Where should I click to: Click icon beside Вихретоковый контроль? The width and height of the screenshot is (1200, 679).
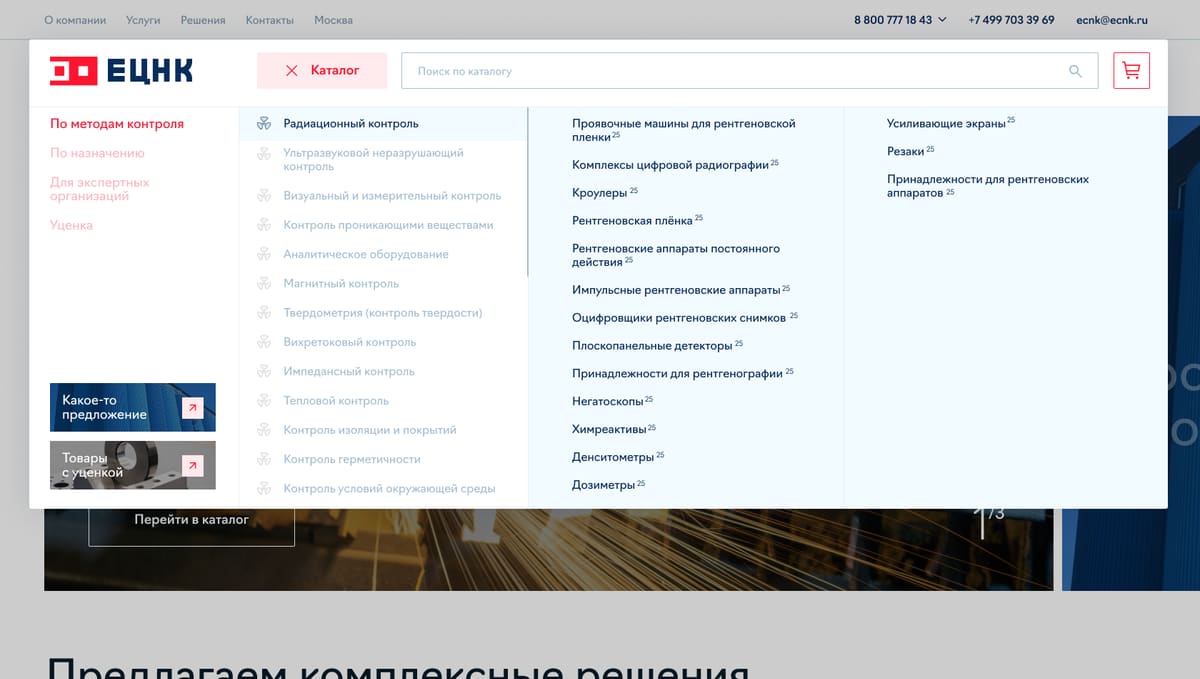(264, 342)
